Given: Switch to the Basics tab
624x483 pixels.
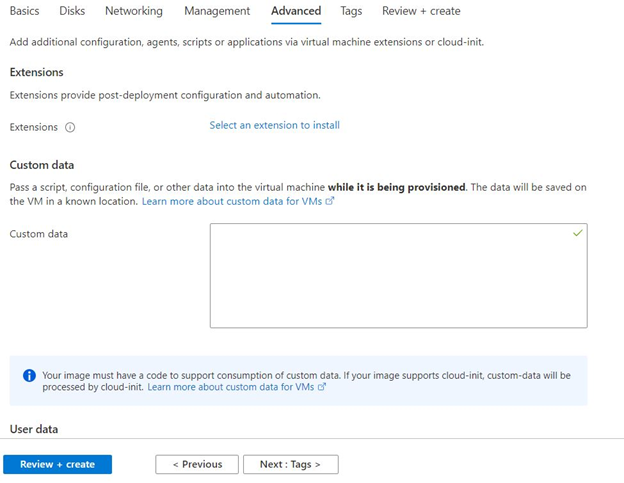Looking at the screenshot, I should [x=24, y=11].
